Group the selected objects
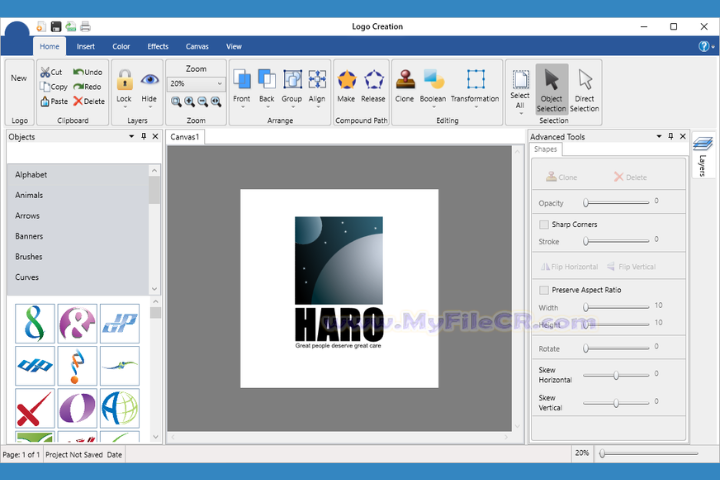The image size is (720, 480). click(292, 86)
